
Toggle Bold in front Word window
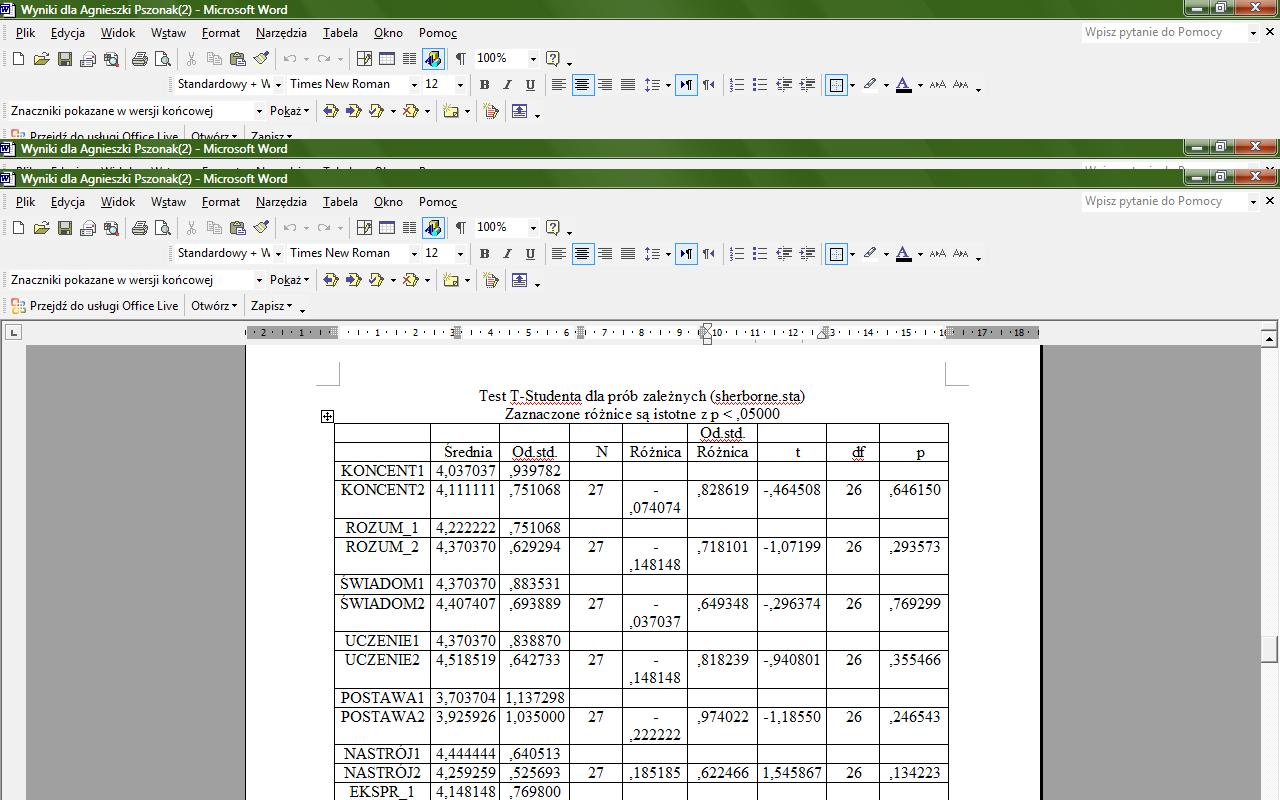click(x=484, y=254)
